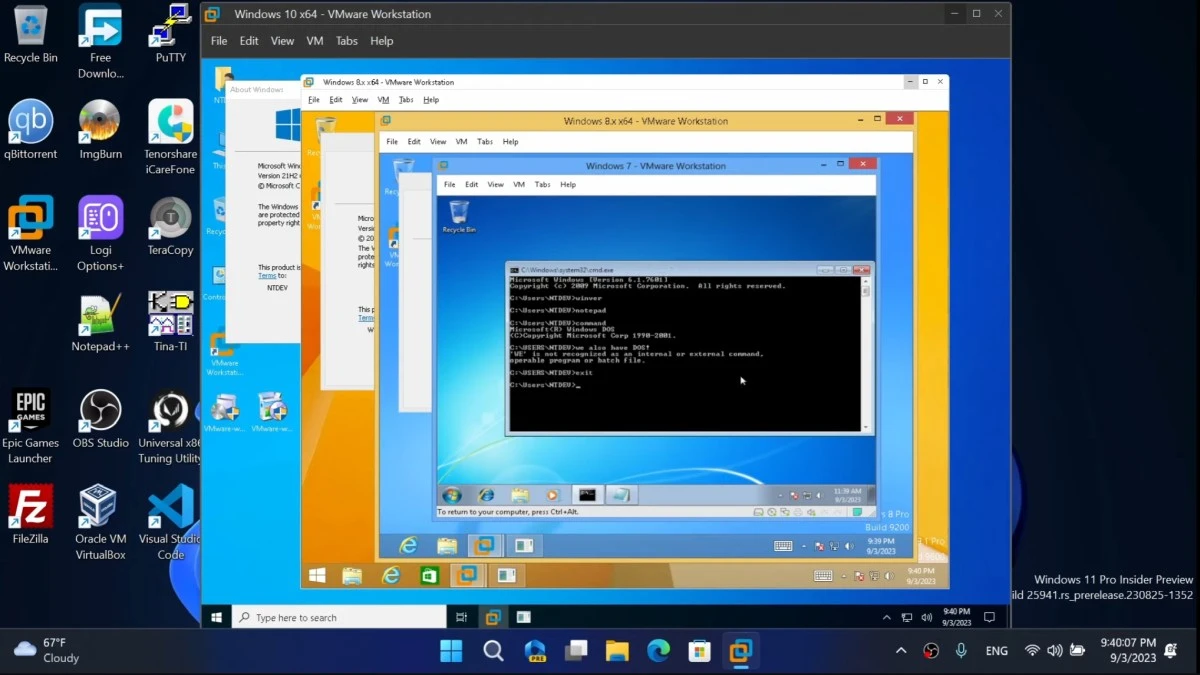1200x675 pixels.
Task: Open the OBS Studio desktop shortcut
Action: (x=100, y=412)
